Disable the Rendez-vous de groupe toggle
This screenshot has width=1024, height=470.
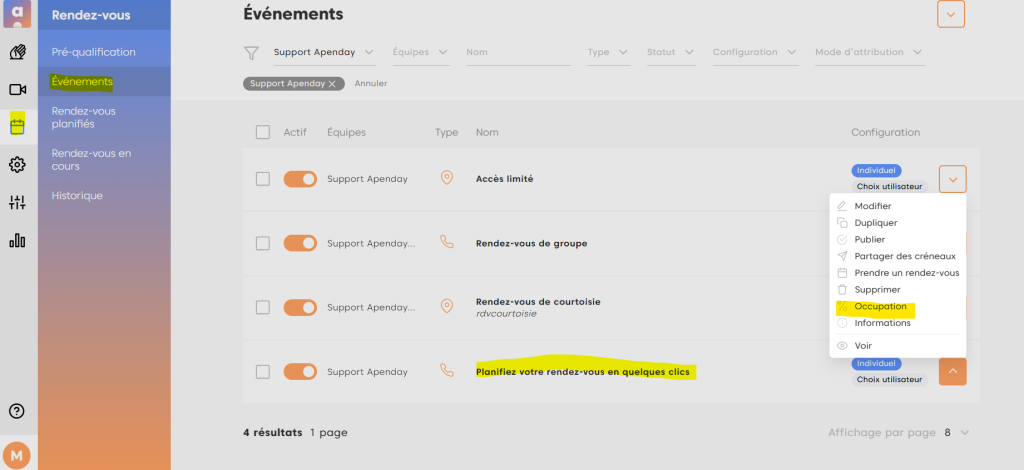coord(300,243)
